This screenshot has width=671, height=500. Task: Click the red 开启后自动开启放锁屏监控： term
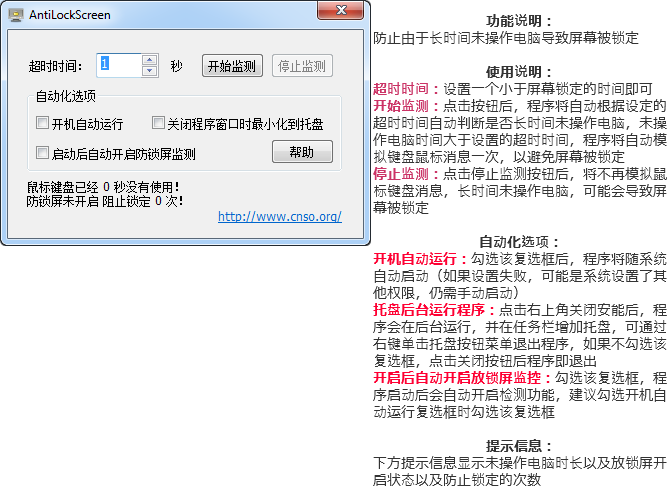click(x=463, y=378)
